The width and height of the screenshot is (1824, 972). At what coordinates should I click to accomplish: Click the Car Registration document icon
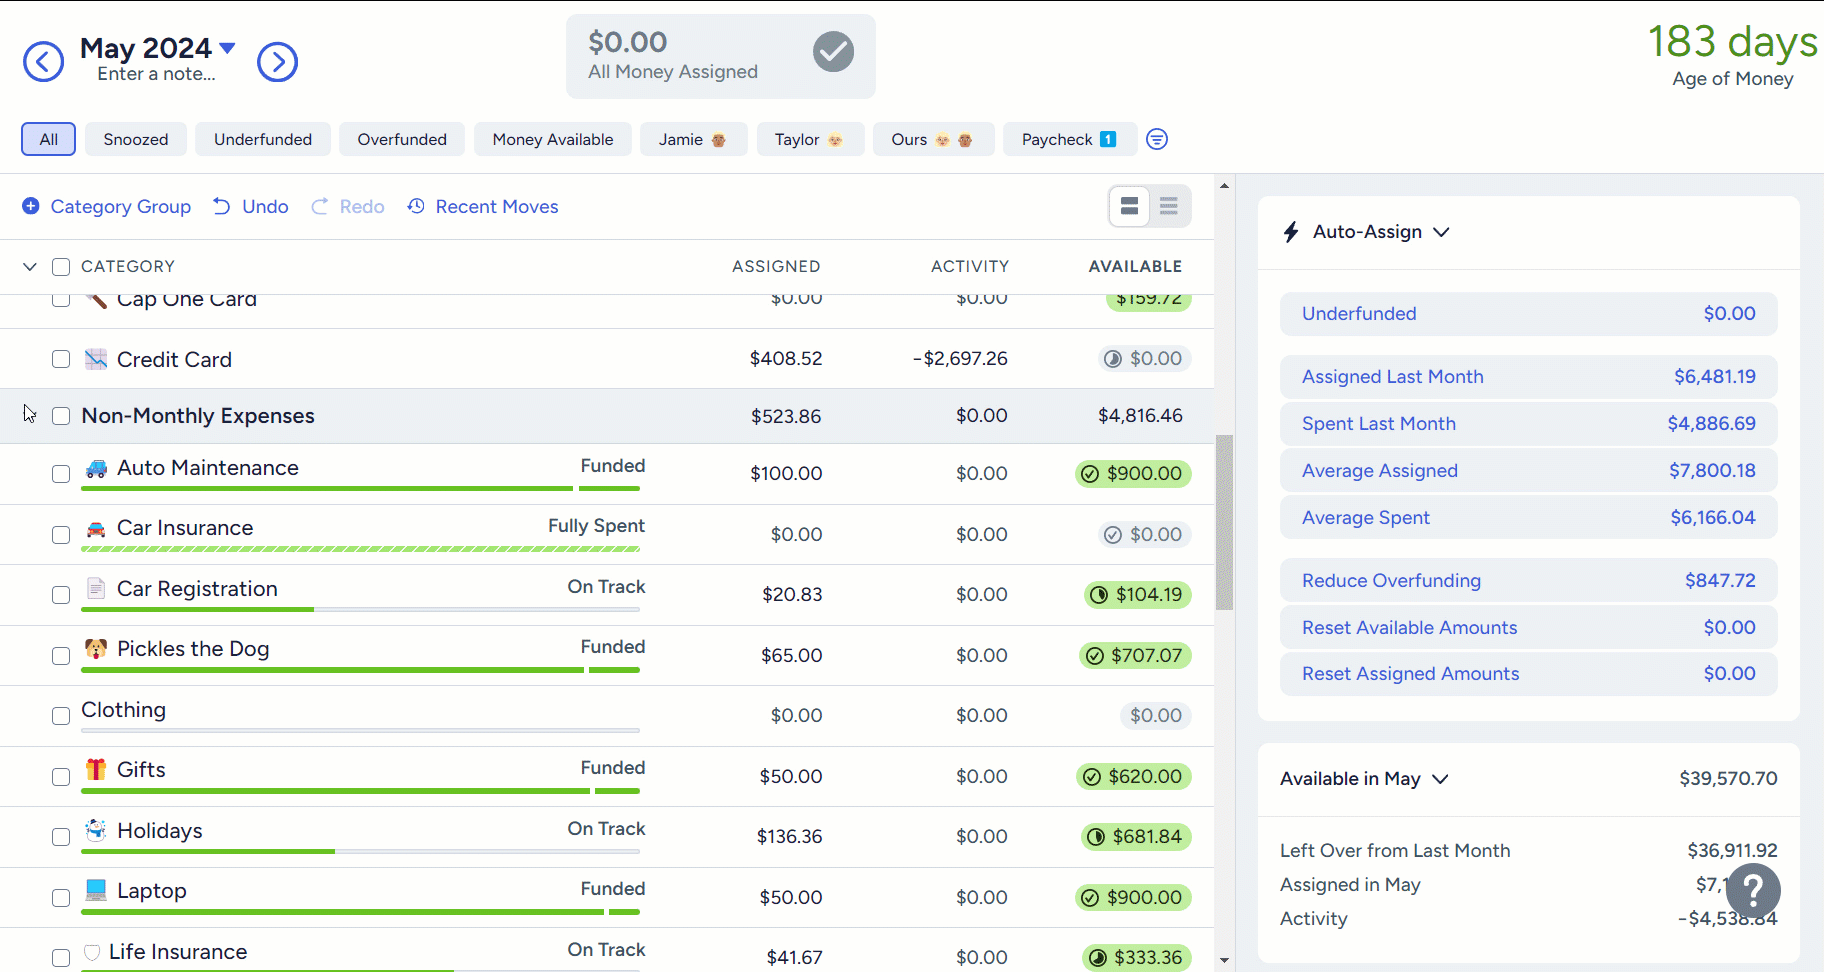(96, 588)
